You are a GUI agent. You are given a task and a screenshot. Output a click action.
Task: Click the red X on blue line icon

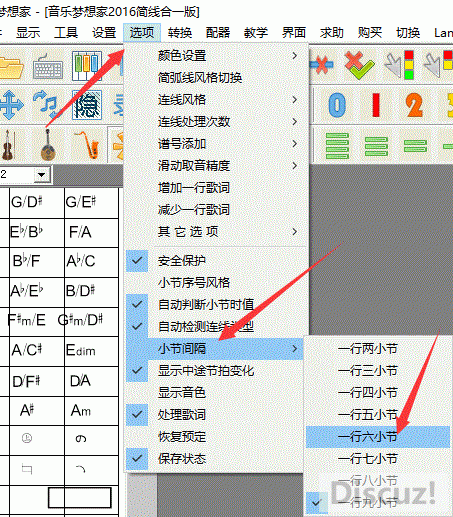click(x=321, y=65)
